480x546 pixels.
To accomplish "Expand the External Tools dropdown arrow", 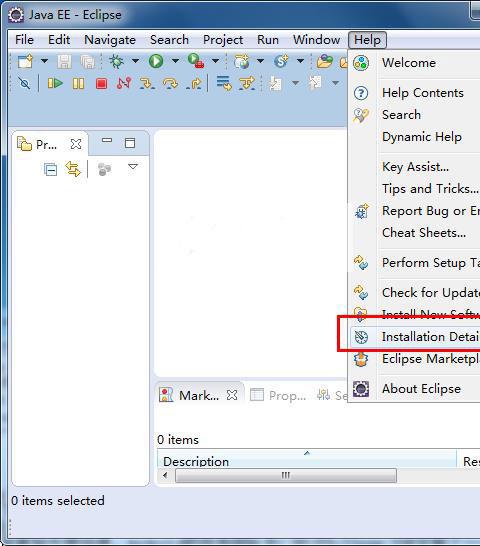I will coord(216,61).
